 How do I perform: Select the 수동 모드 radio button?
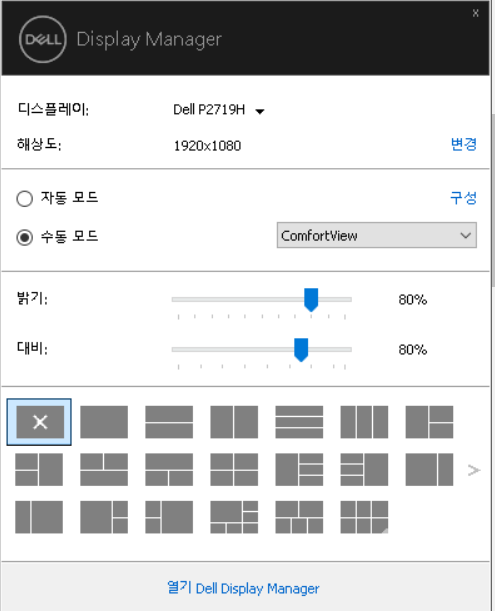click(x=25, y=237)
